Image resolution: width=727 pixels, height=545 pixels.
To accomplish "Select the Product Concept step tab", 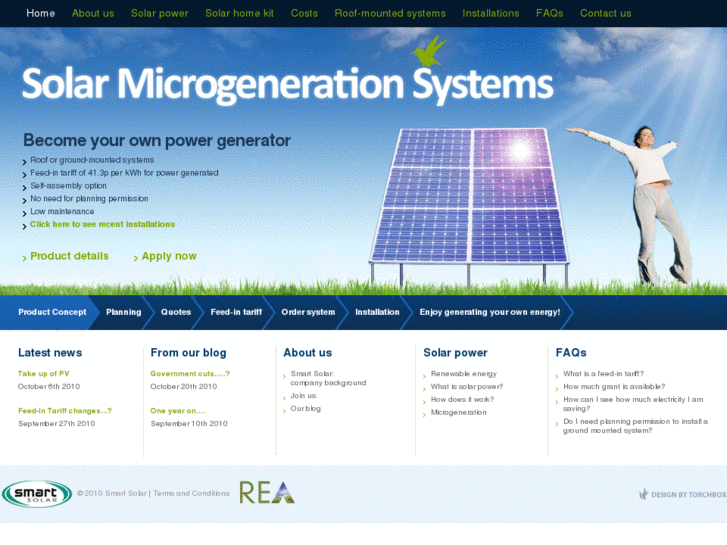I will pyautogui.click(x=52, y=312).
